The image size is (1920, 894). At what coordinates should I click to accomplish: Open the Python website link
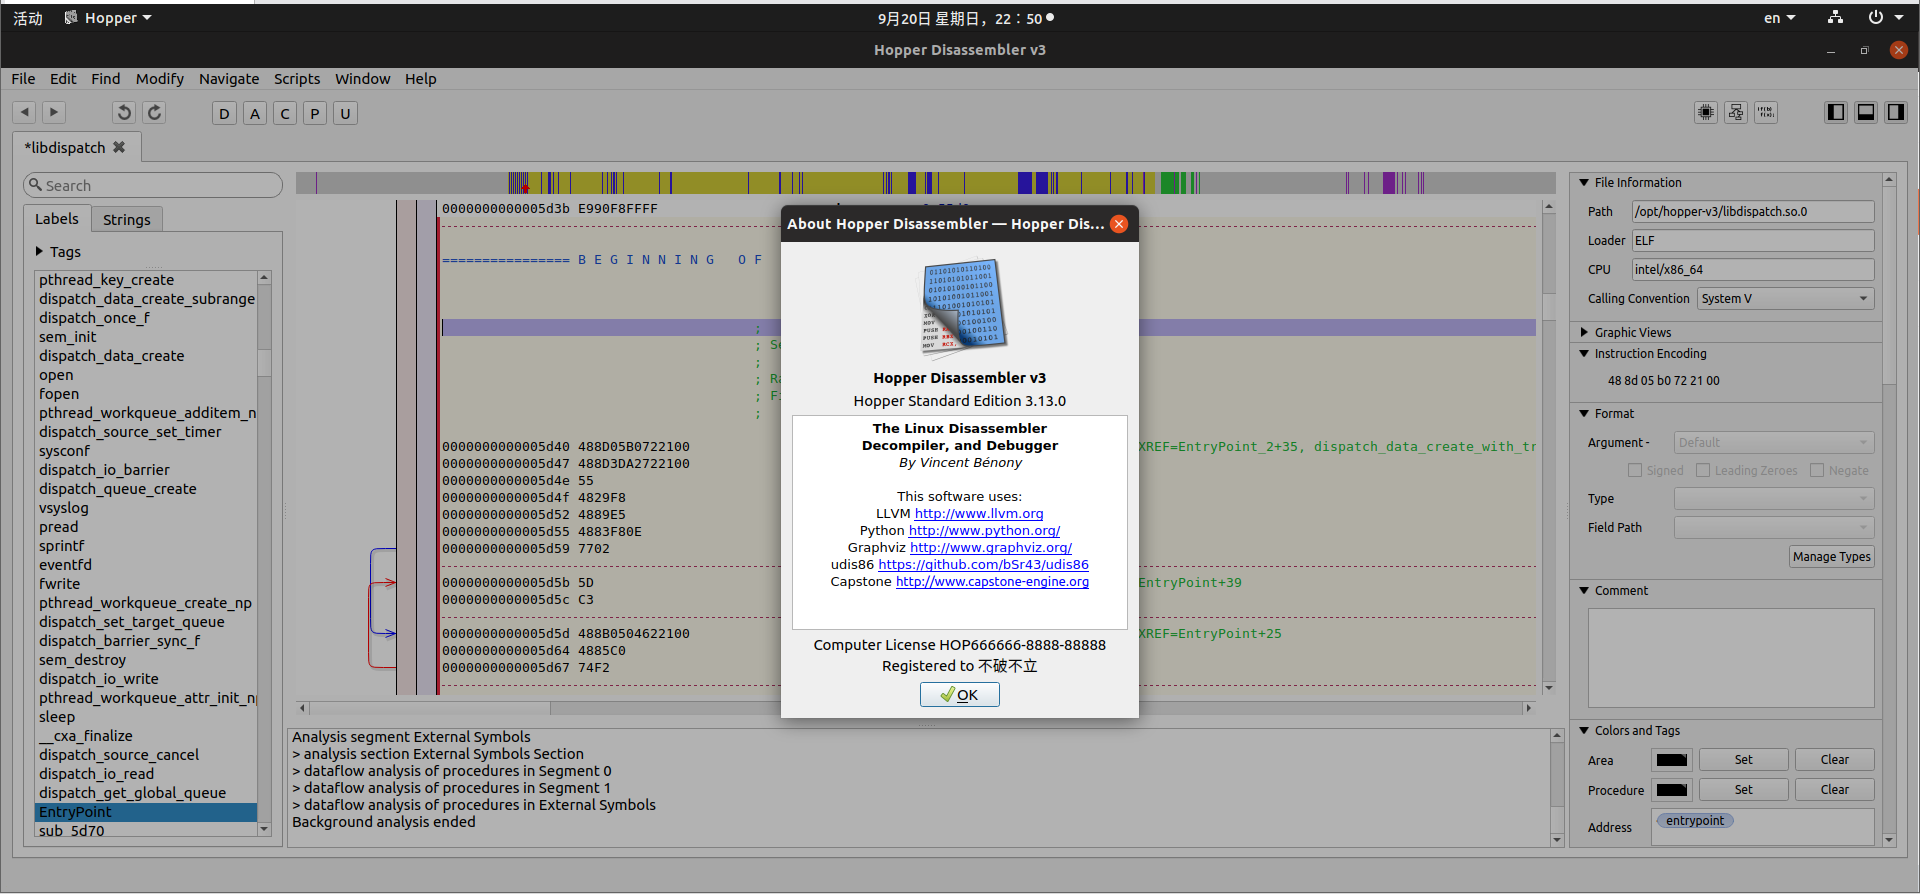point(984,531)
